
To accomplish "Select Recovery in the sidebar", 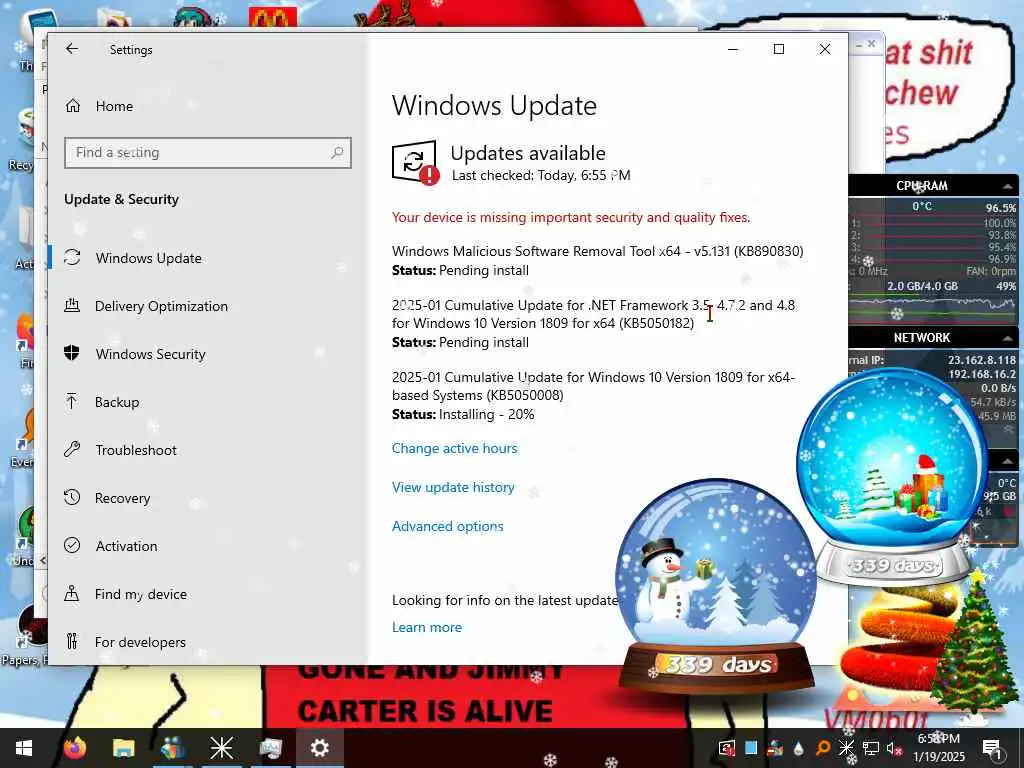I will pyautogui.click(x=122, y=498).
